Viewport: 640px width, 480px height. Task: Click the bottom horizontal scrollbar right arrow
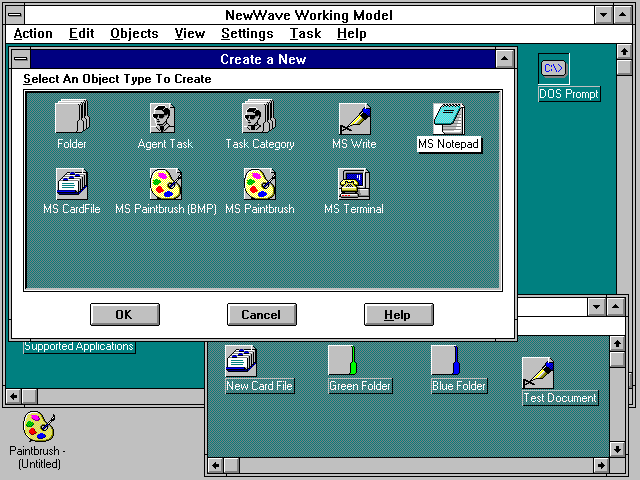(x=600, y=466)
